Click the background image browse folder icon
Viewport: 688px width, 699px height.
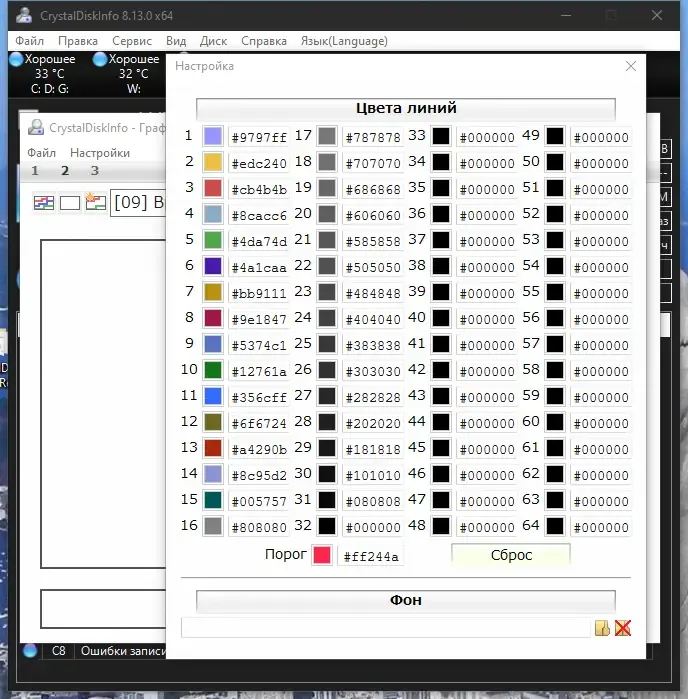[x=602, y=628]
